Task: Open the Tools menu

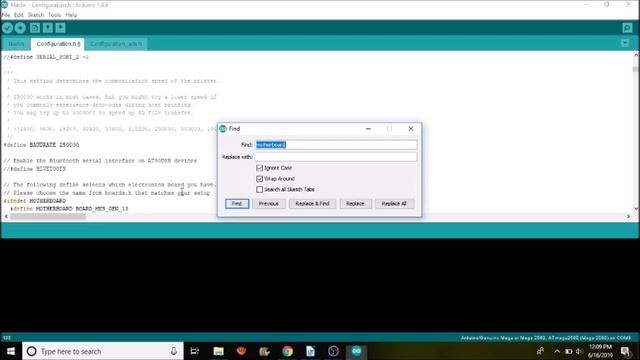Action: point(54,15)
